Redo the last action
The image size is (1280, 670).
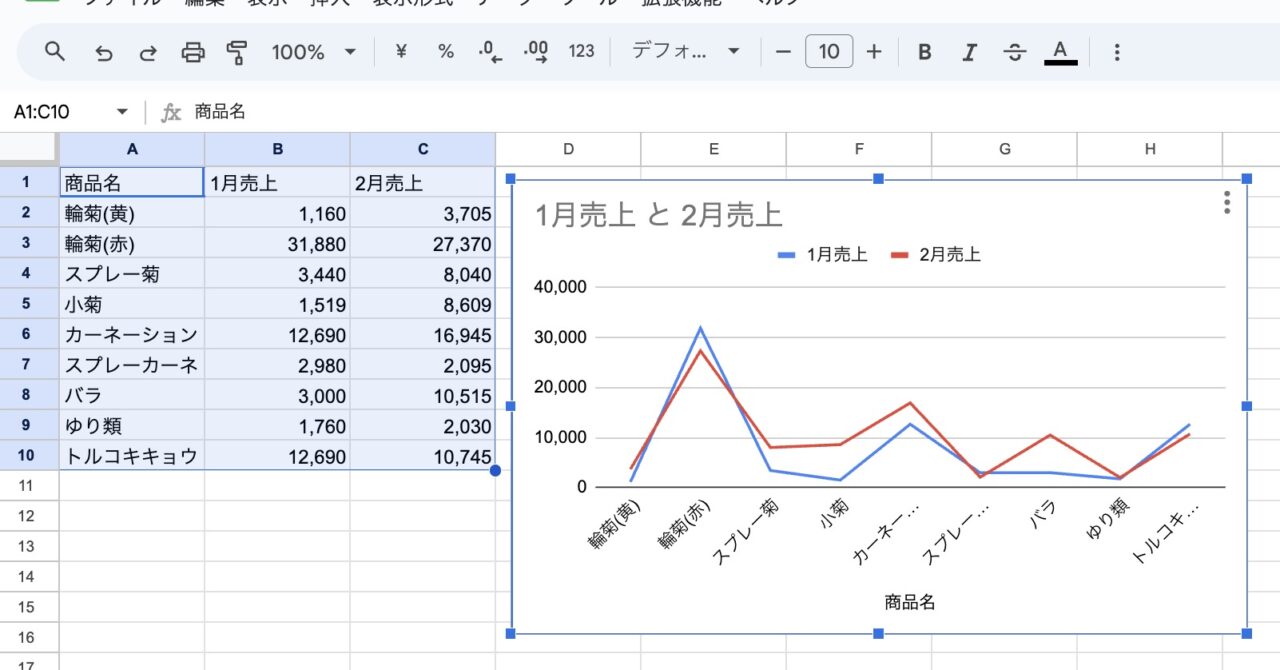coord(147,52)
